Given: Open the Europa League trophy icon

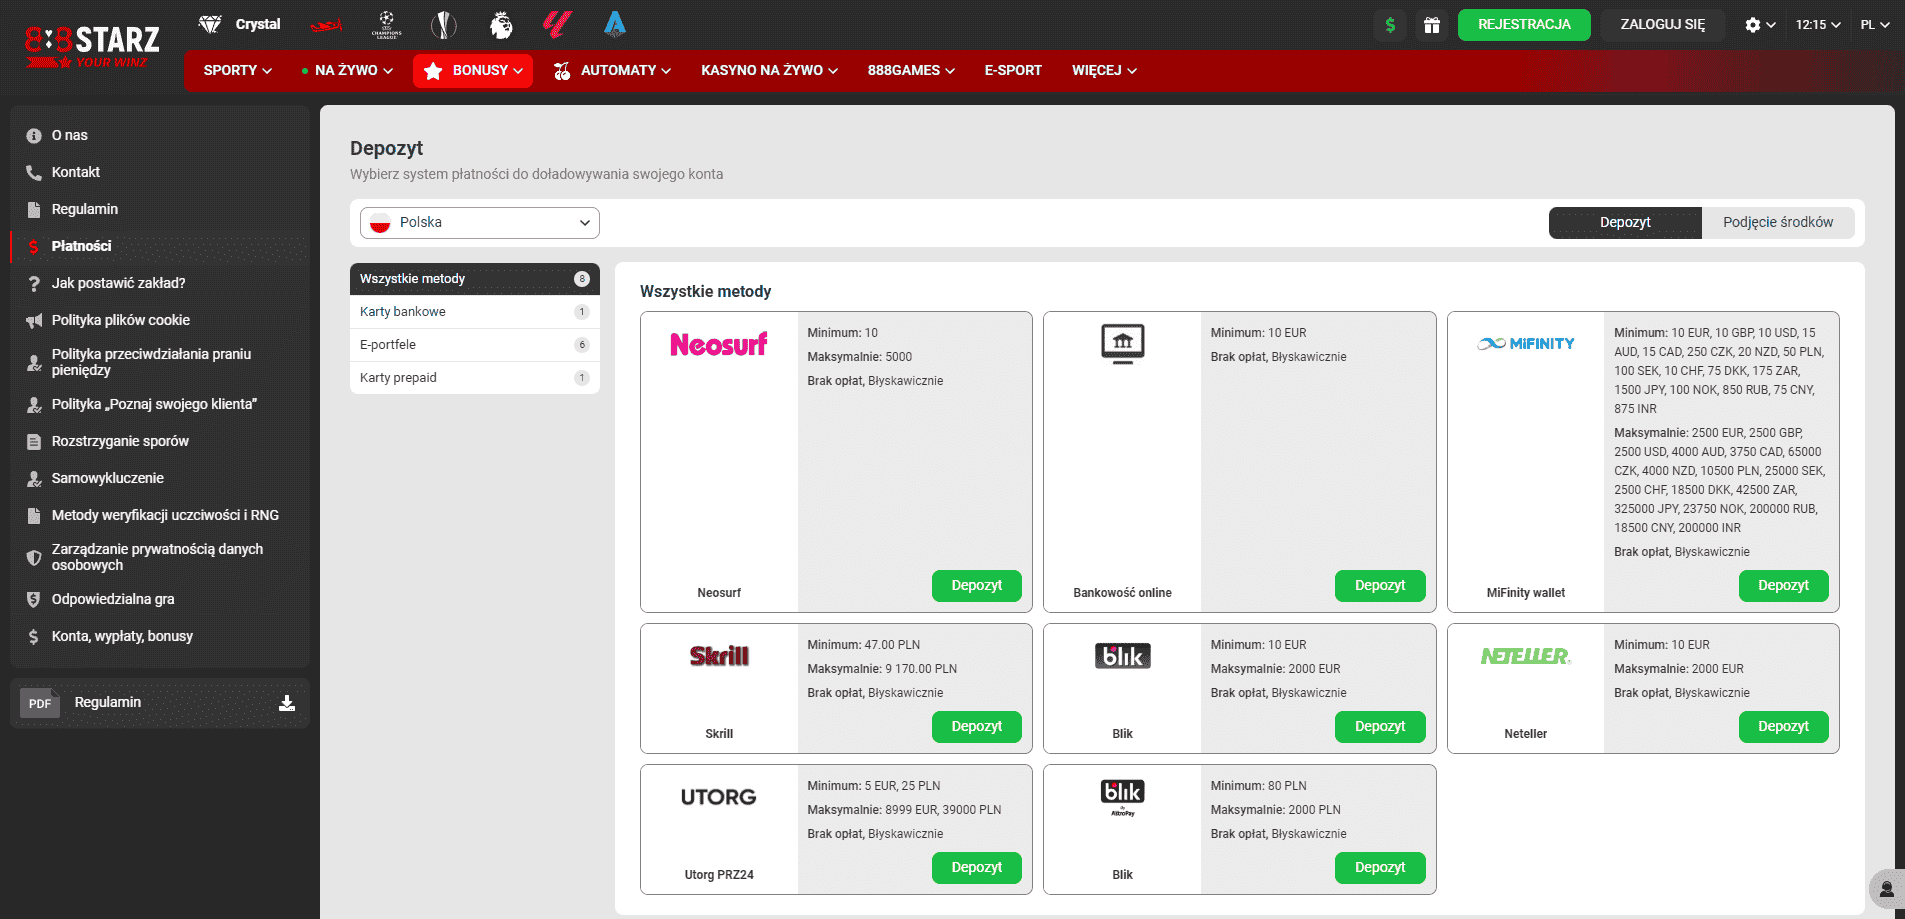Looking at the screenshot, I should tap(444, 24).
